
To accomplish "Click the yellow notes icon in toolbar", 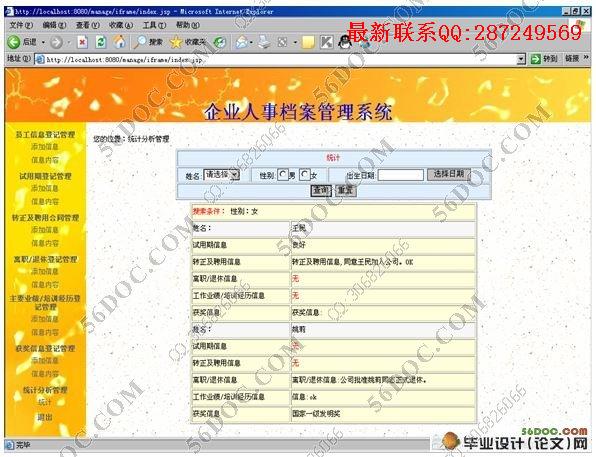I will 308,42.
